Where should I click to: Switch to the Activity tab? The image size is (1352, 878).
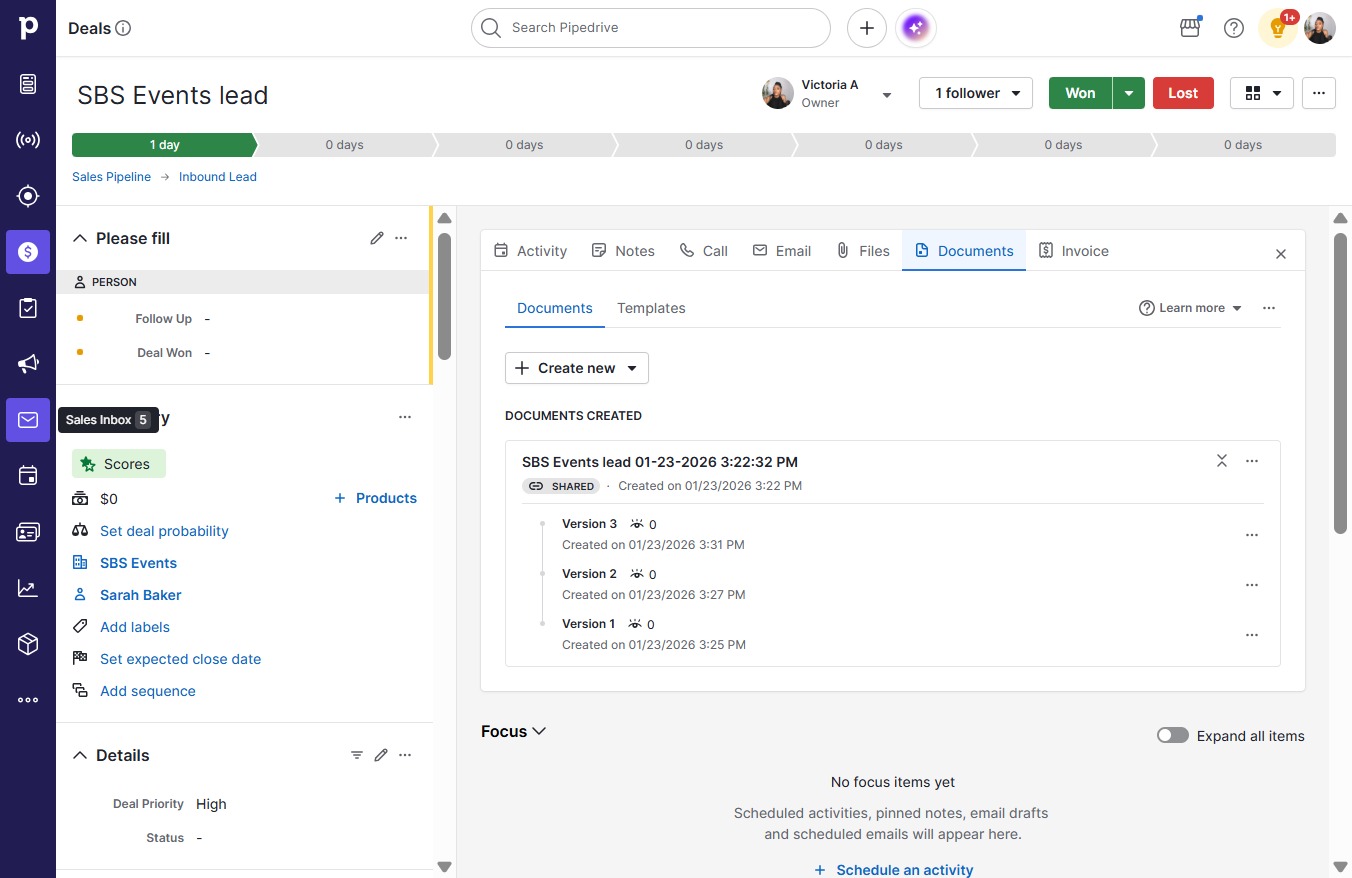(x=531, y=251)
